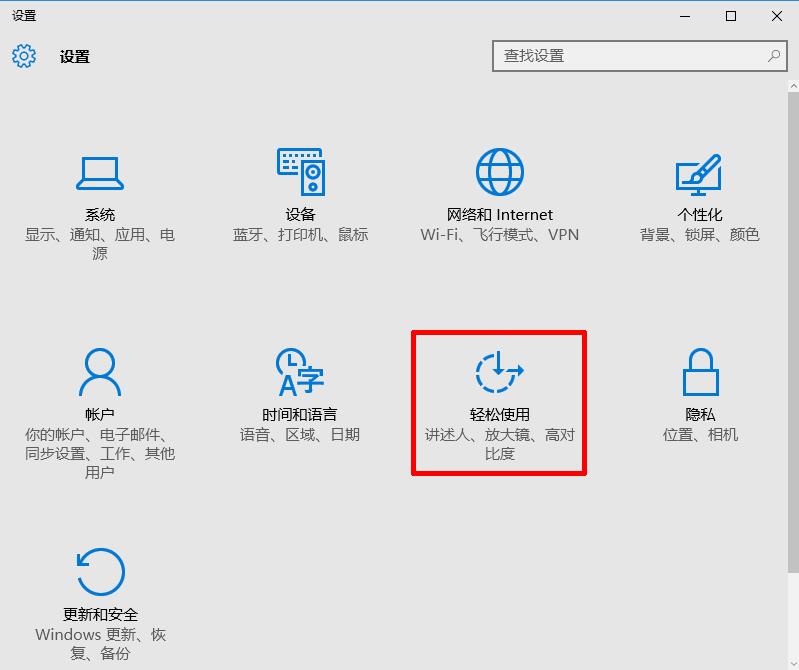
Task: Click the 系统 label text
Action: point(100,215)
